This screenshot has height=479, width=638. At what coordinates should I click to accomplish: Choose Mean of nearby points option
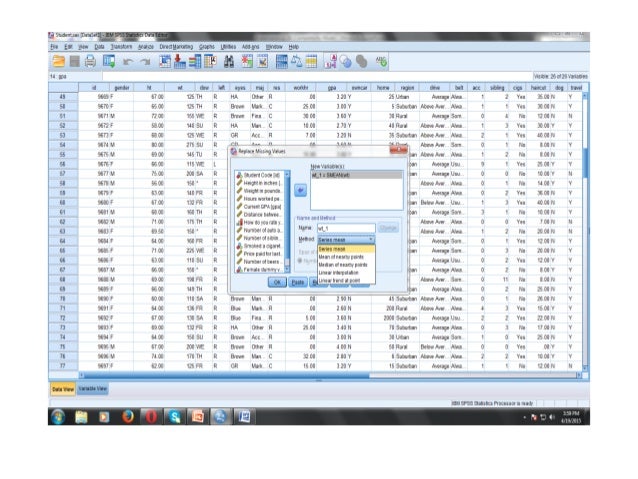[x=346, y=257]
